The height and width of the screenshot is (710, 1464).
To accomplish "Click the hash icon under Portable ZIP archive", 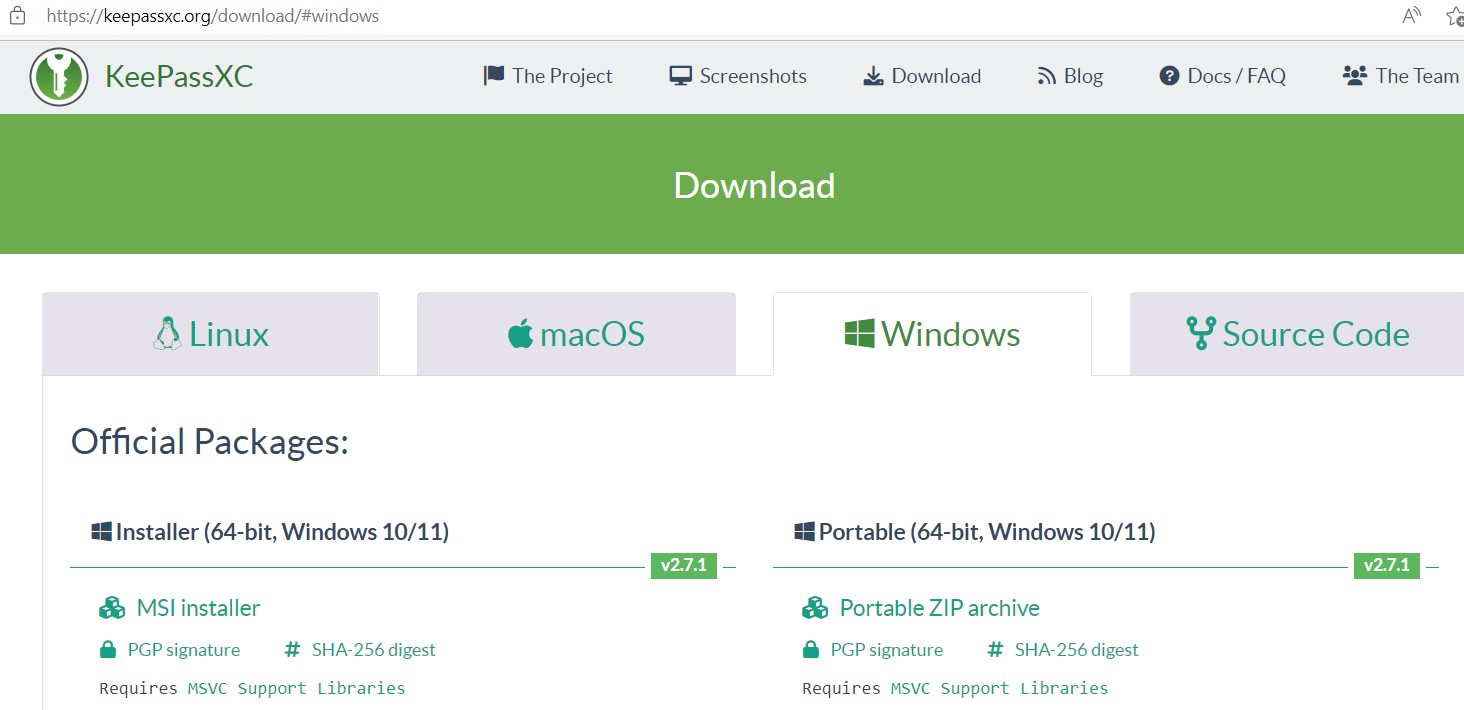I will coord(995,650).
